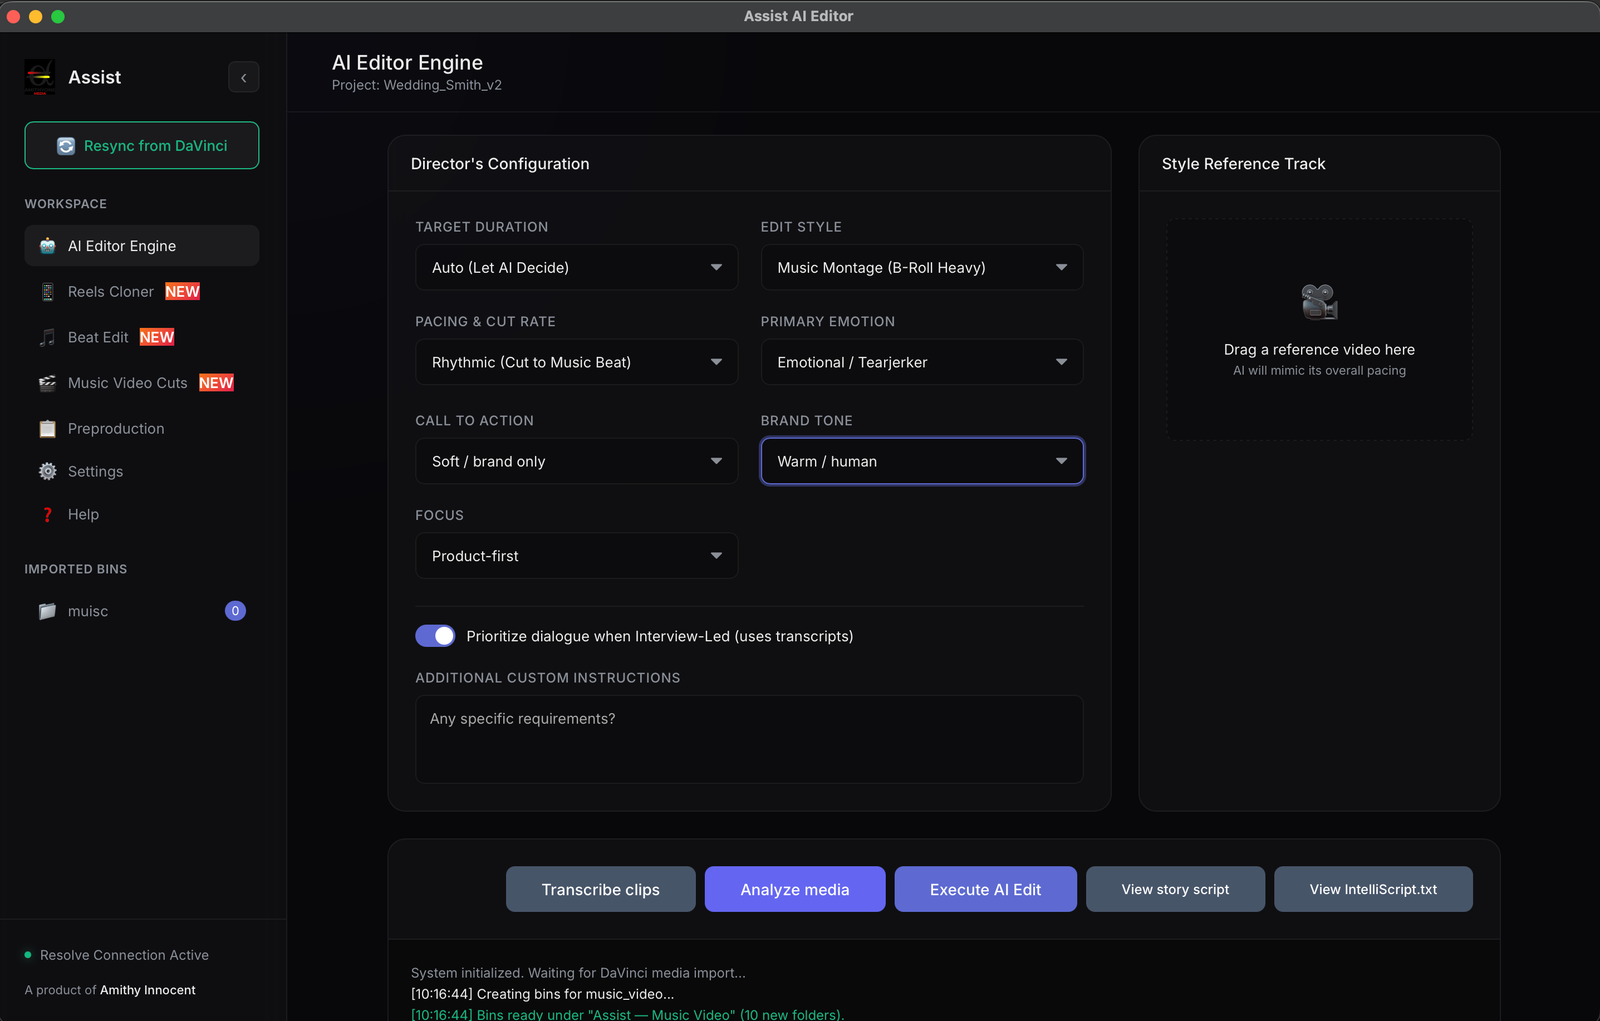
Task: Click the Preproduction clipboard icon
Action: (47, 429)
